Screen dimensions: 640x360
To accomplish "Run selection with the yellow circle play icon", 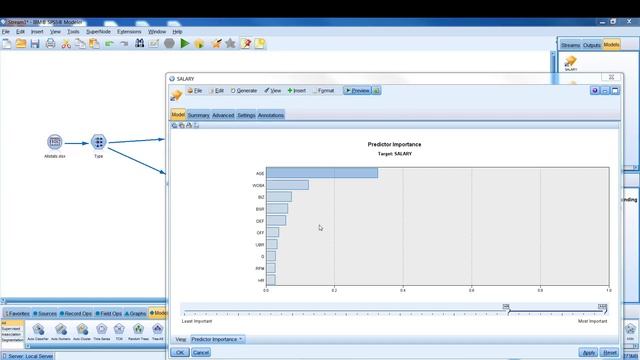I will click(199, 43).
